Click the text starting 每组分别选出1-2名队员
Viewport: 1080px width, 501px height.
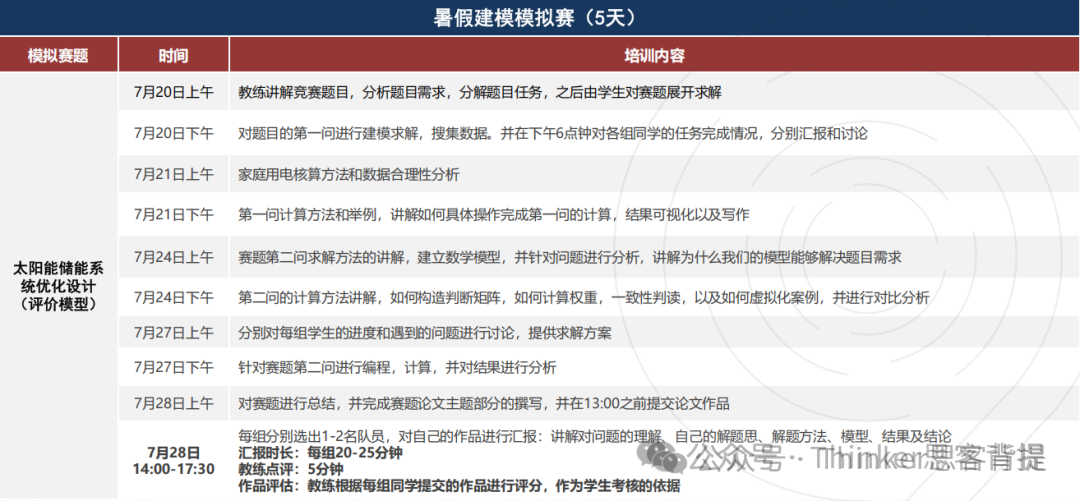595,436
